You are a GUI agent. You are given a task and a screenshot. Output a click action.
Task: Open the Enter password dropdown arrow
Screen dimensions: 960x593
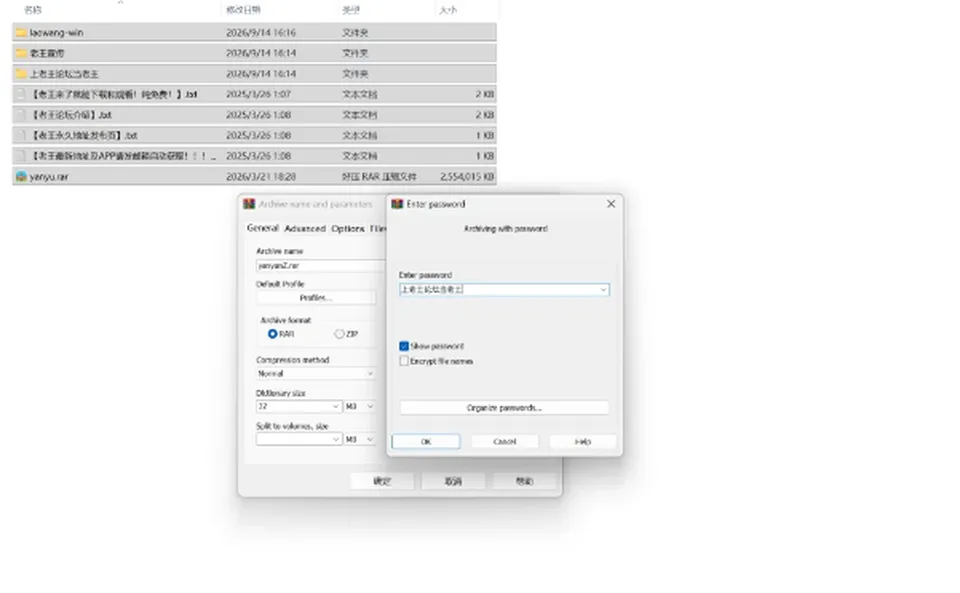pos(603,289)
